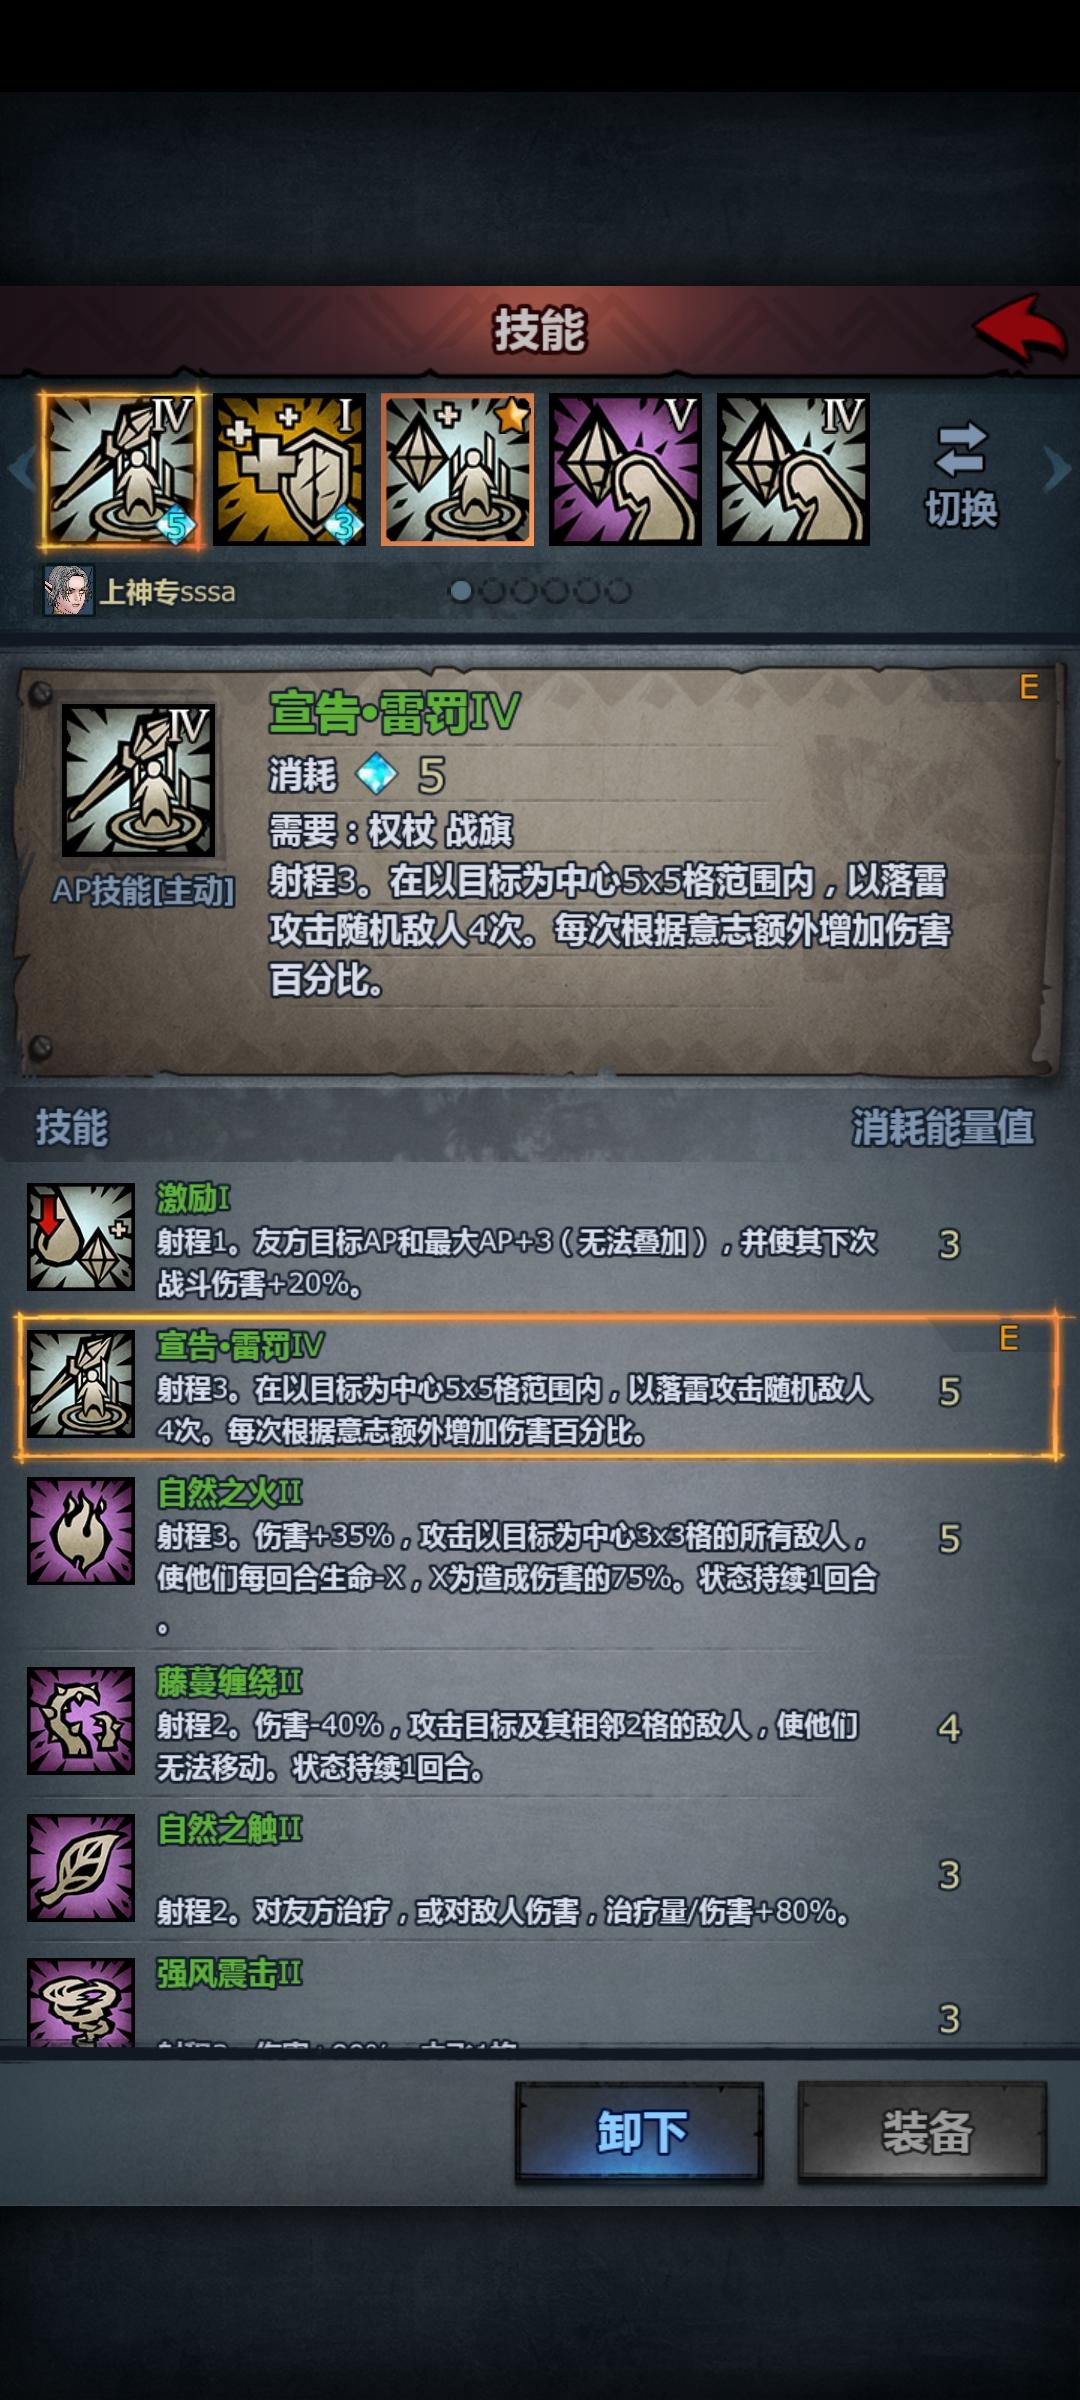The width and height of the screenshot is (1080, 2400).
Task: Select the last page indicator dot
Action: point(620,591)
